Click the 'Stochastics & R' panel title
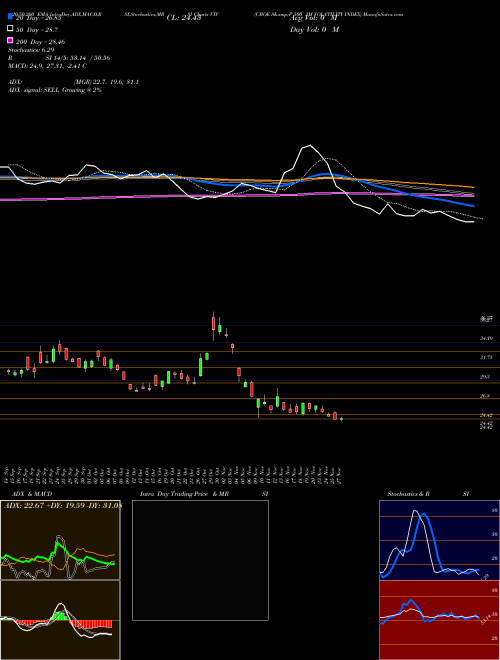 (409, 494)
